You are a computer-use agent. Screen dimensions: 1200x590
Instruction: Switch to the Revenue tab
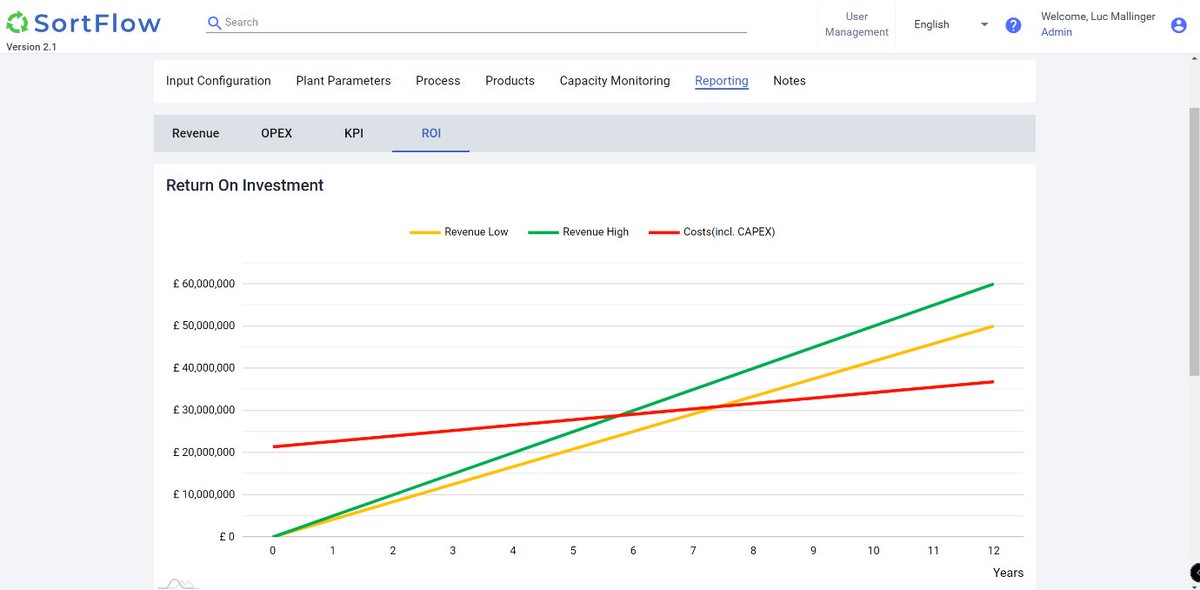pyautogui.click(x=195, y=132)
